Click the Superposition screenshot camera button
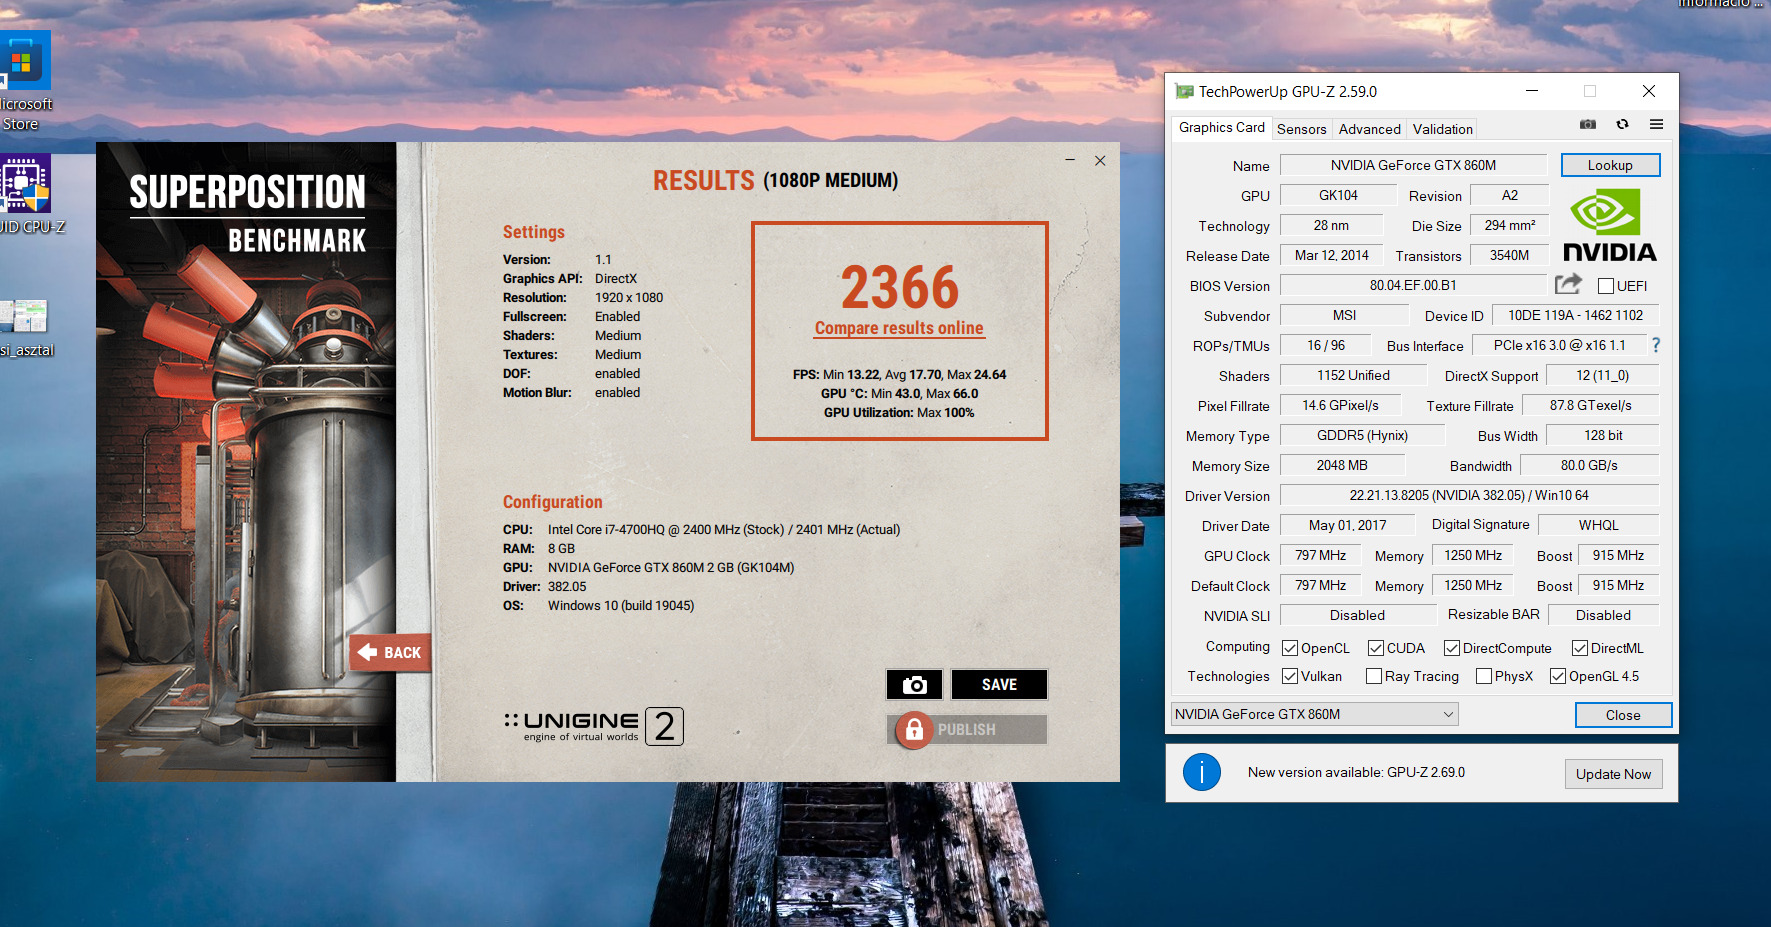The image size is (1771, 927). tap(914, 684)
